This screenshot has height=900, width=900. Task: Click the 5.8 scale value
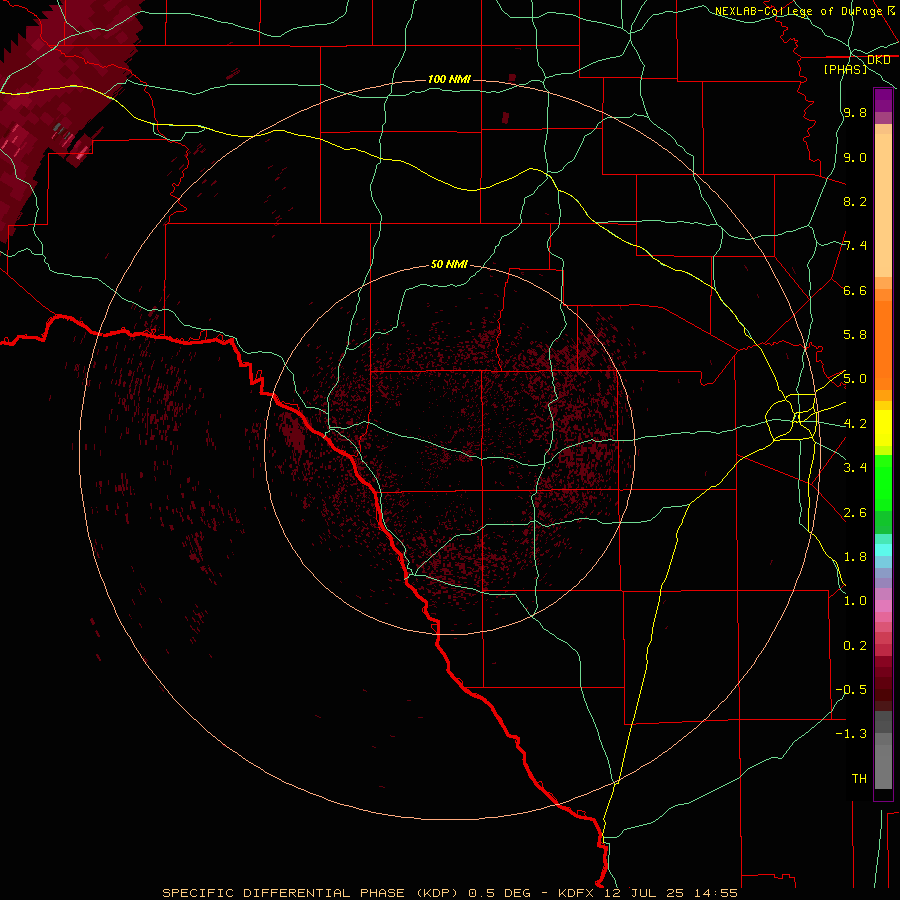(855, 335)
